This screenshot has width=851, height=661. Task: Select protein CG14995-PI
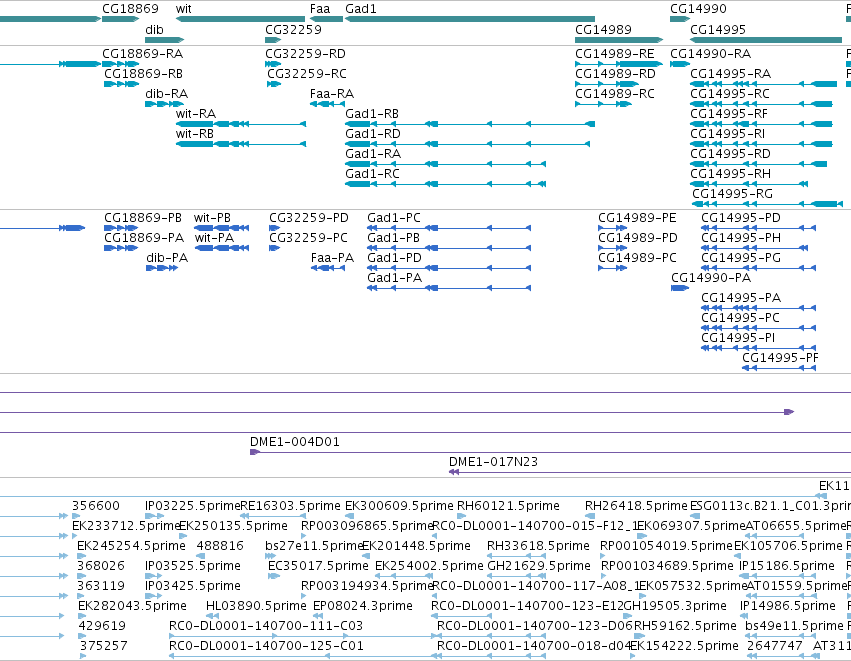(x=738, y=338)
